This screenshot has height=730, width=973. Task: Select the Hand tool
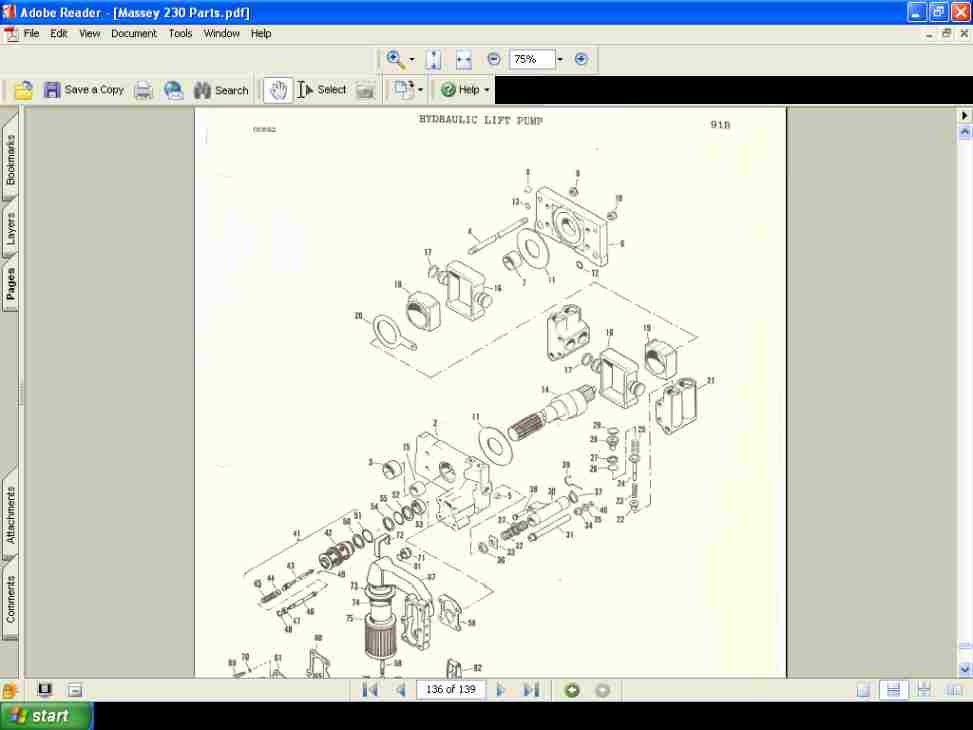click(x=277, y=89)
